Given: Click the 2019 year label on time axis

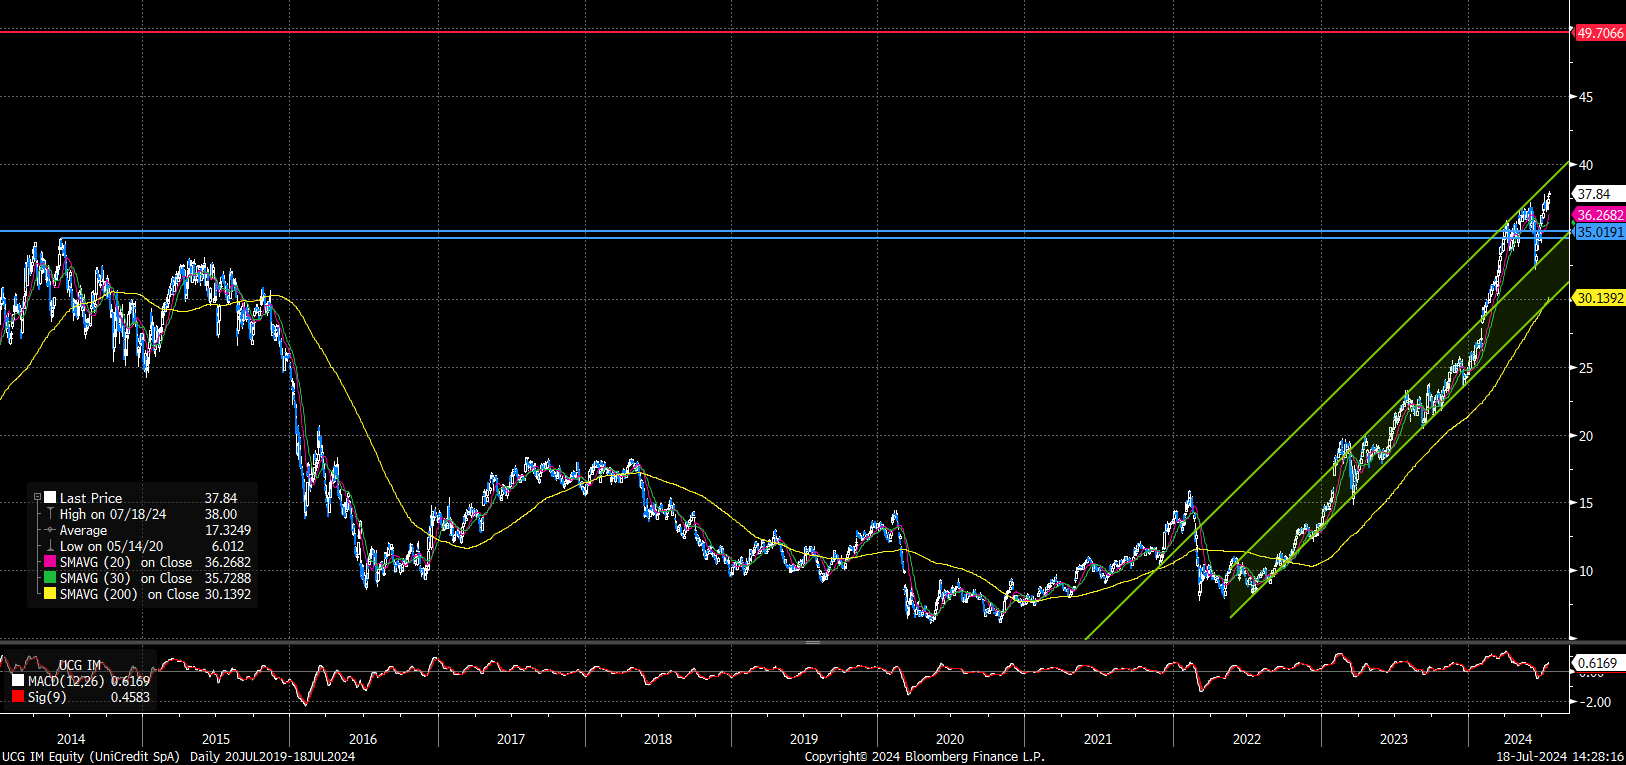Looking at the screenshot, I should click(804, 739).
